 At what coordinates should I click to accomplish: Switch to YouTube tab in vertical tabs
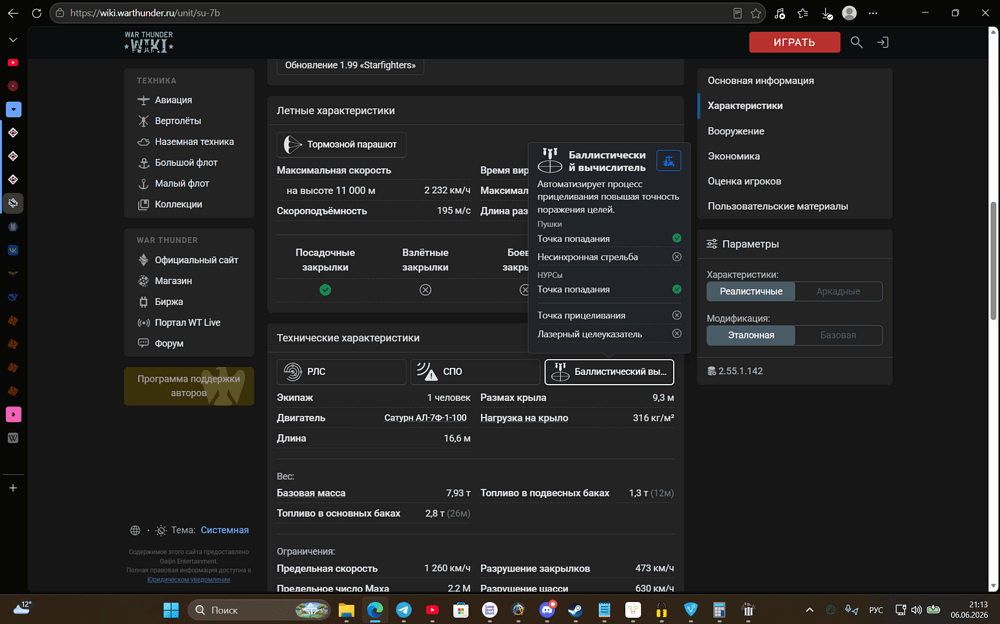point(13,63)
